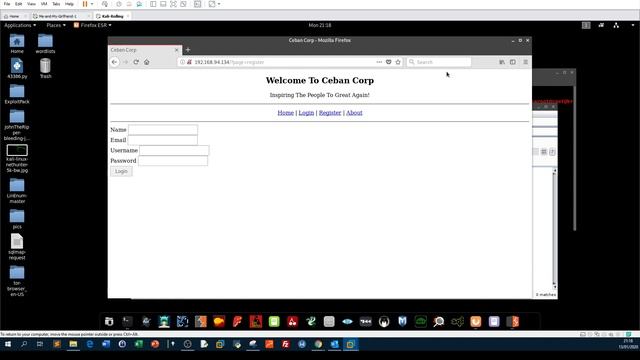Open pics folder on desktop

17,219
